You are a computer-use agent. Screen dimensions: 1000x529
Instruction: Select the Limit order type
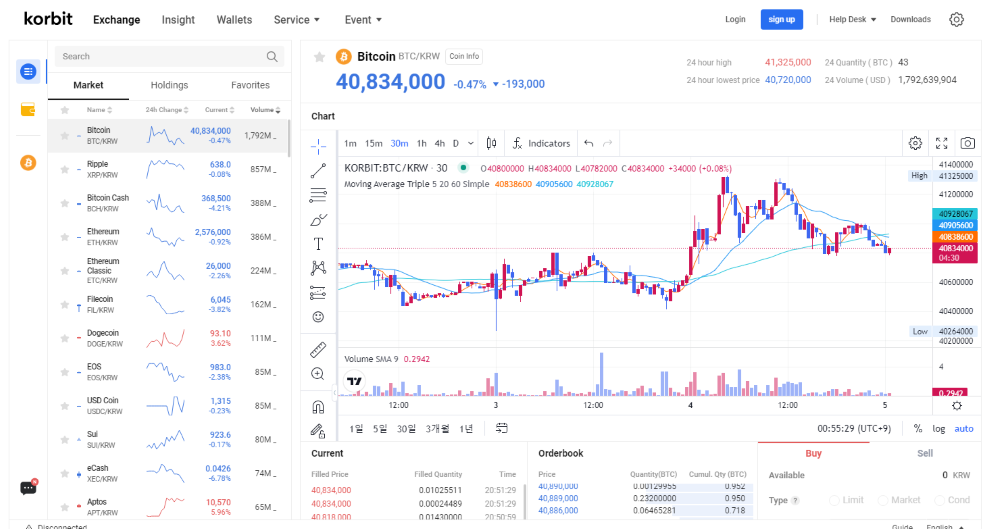(846, 500)
